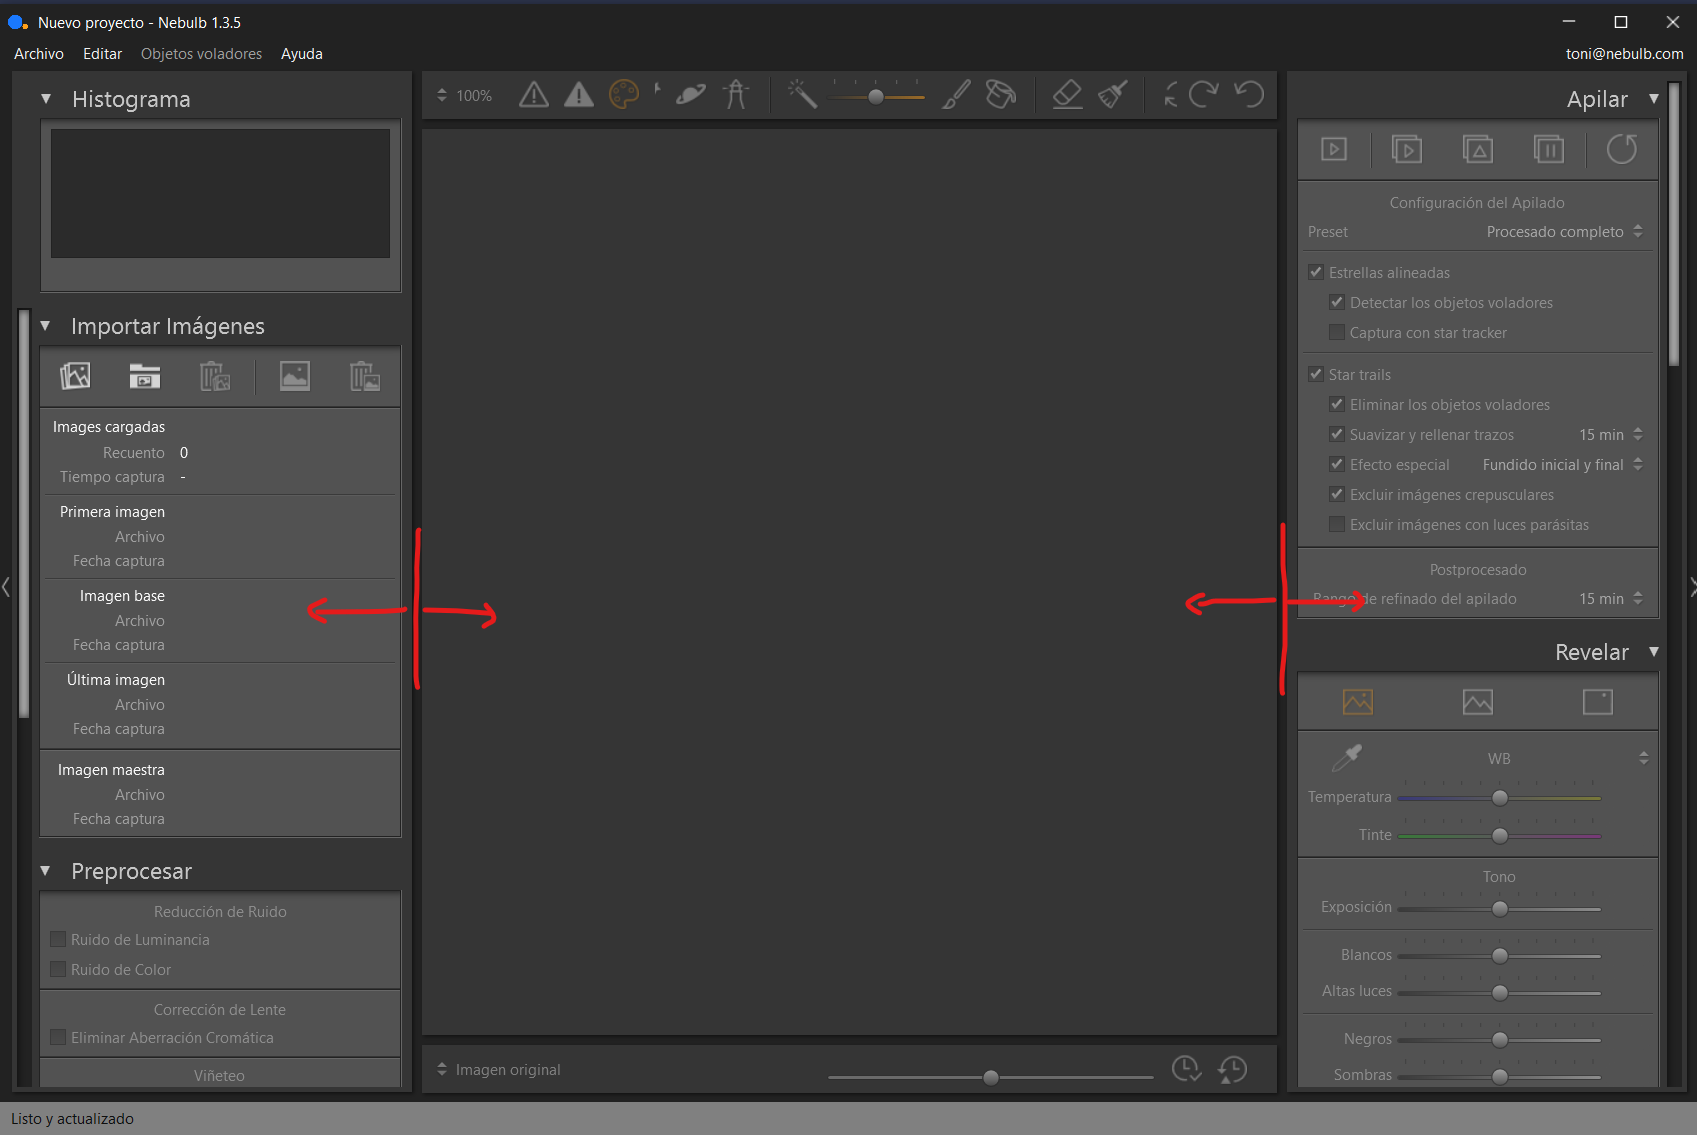Screen dimensions: 1697x1135
Task: Collapse the Preprocesar panel
Action: click(45, 870)
